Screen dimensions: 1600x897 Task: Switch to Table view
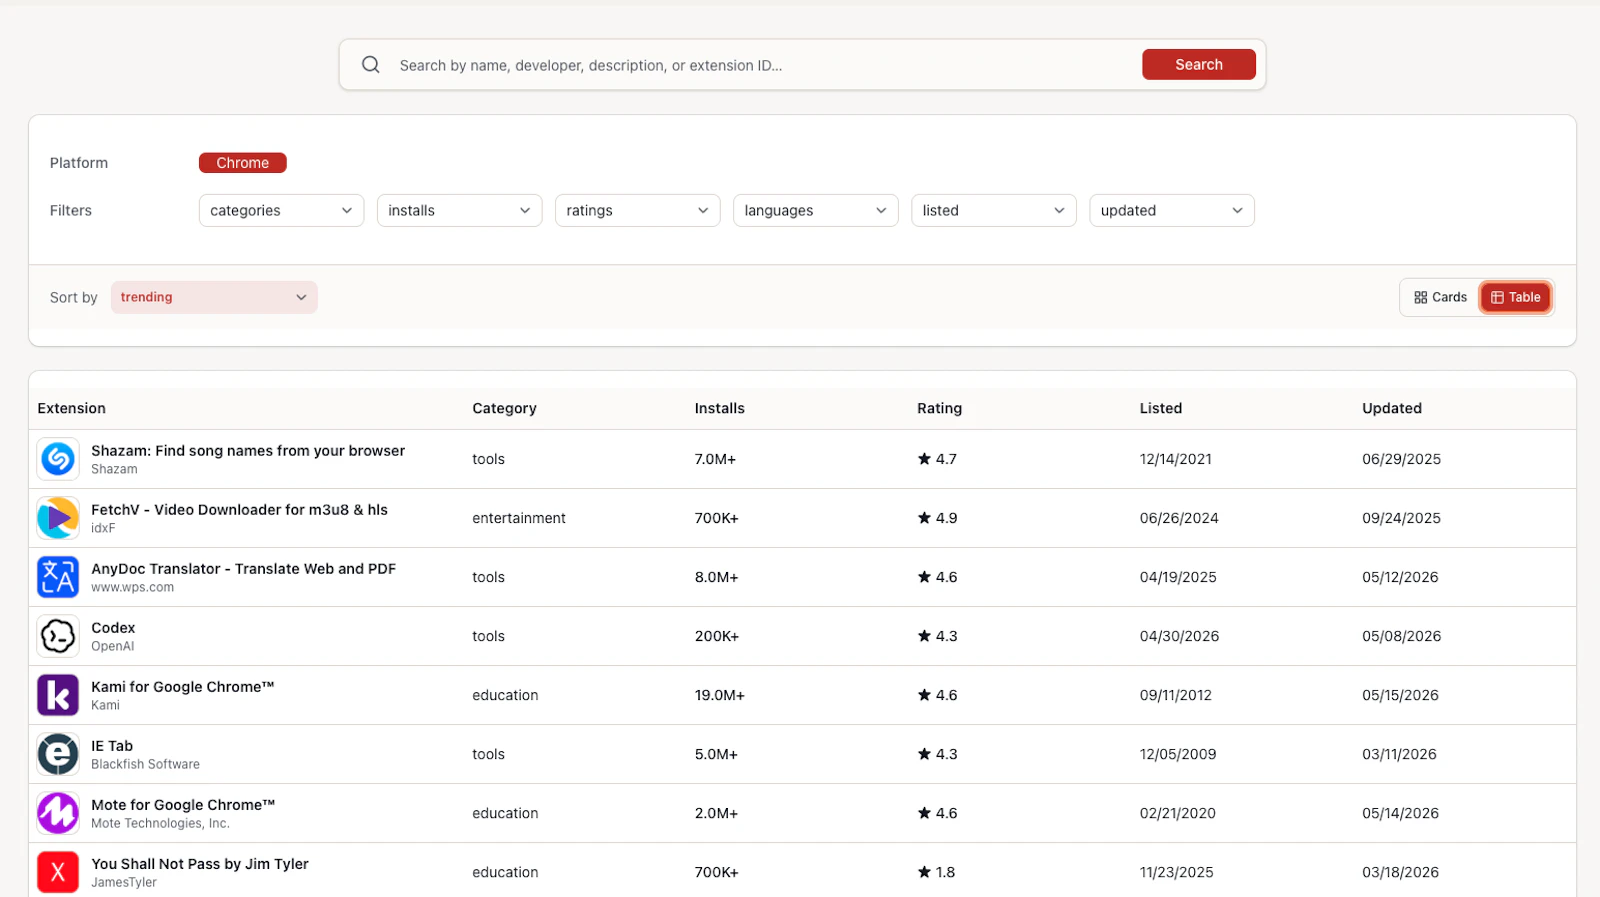pyautogui.click(x=1516, y=297)
